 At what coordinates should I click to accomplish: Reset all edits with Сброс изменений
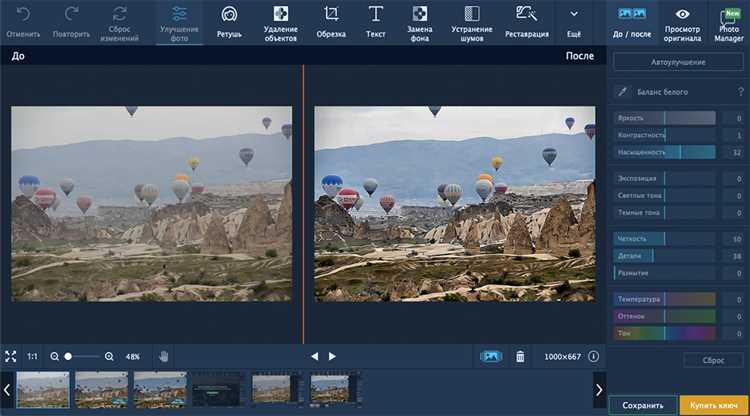click(120, 23)
